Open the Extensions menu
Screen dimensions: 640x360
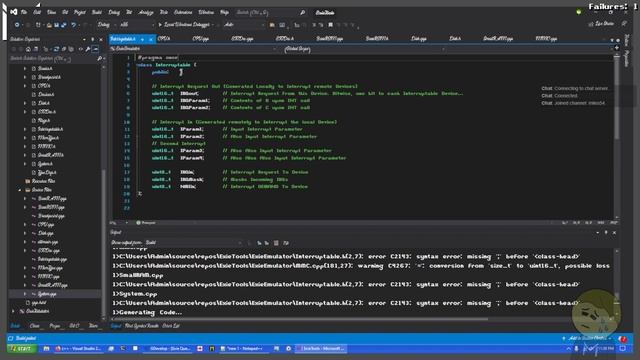click(x=183, y=13)
